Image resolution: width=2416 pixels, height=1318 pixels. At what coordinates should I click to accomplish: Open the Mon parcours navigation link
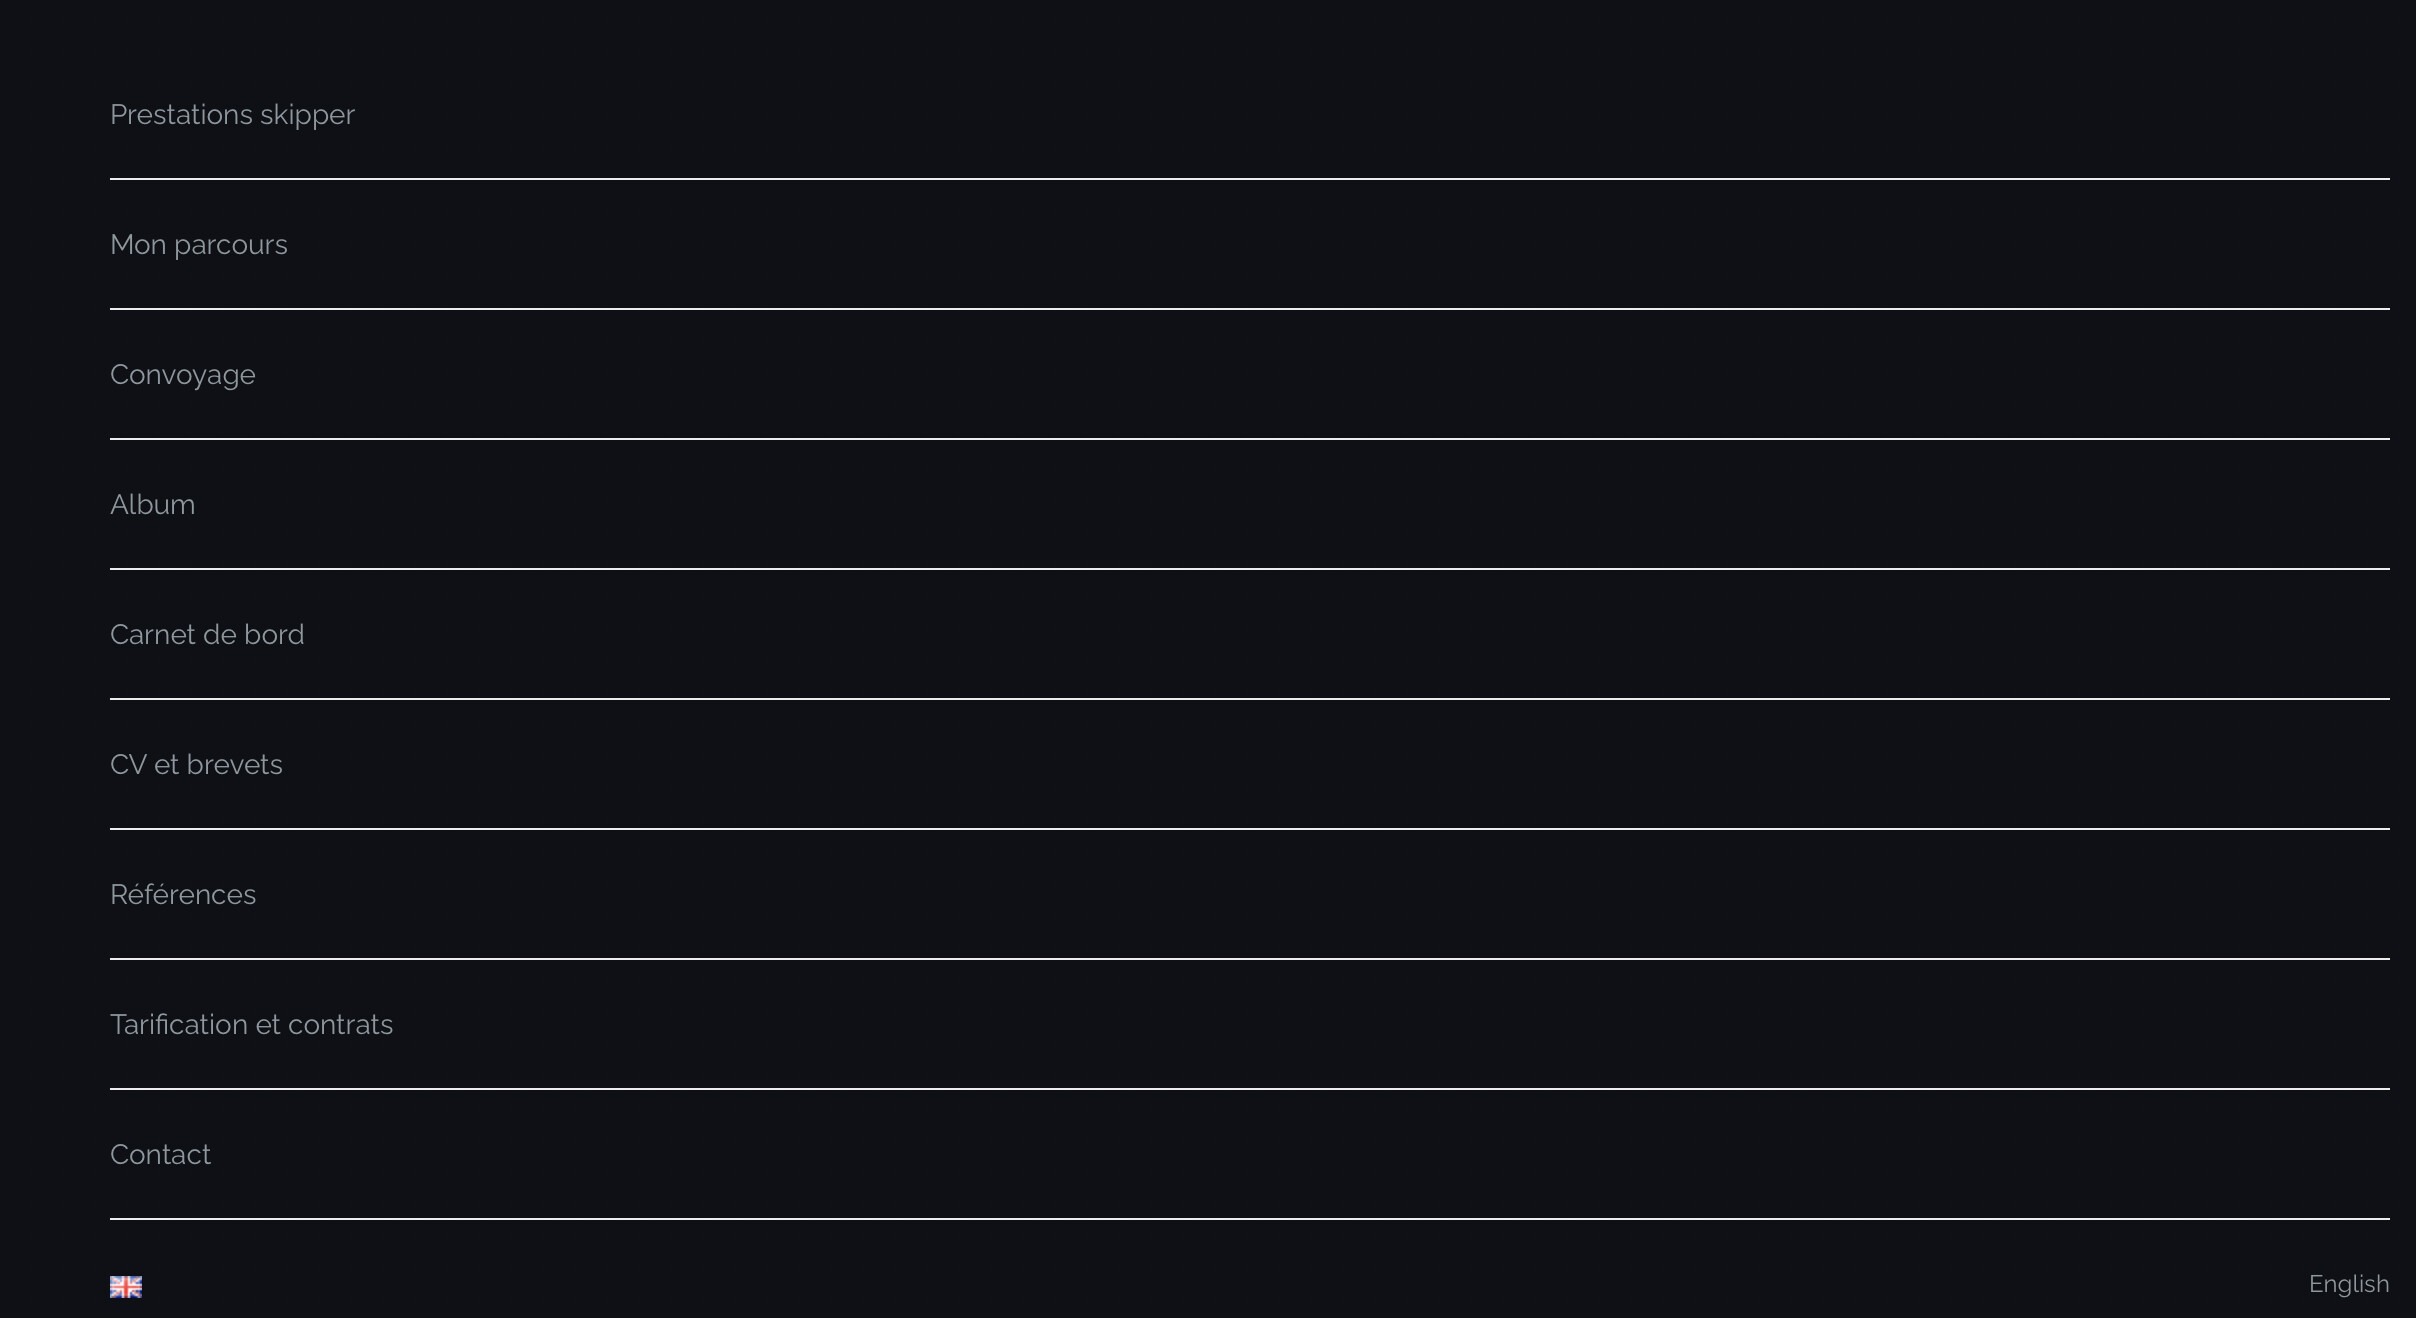(x=199, y=245)
